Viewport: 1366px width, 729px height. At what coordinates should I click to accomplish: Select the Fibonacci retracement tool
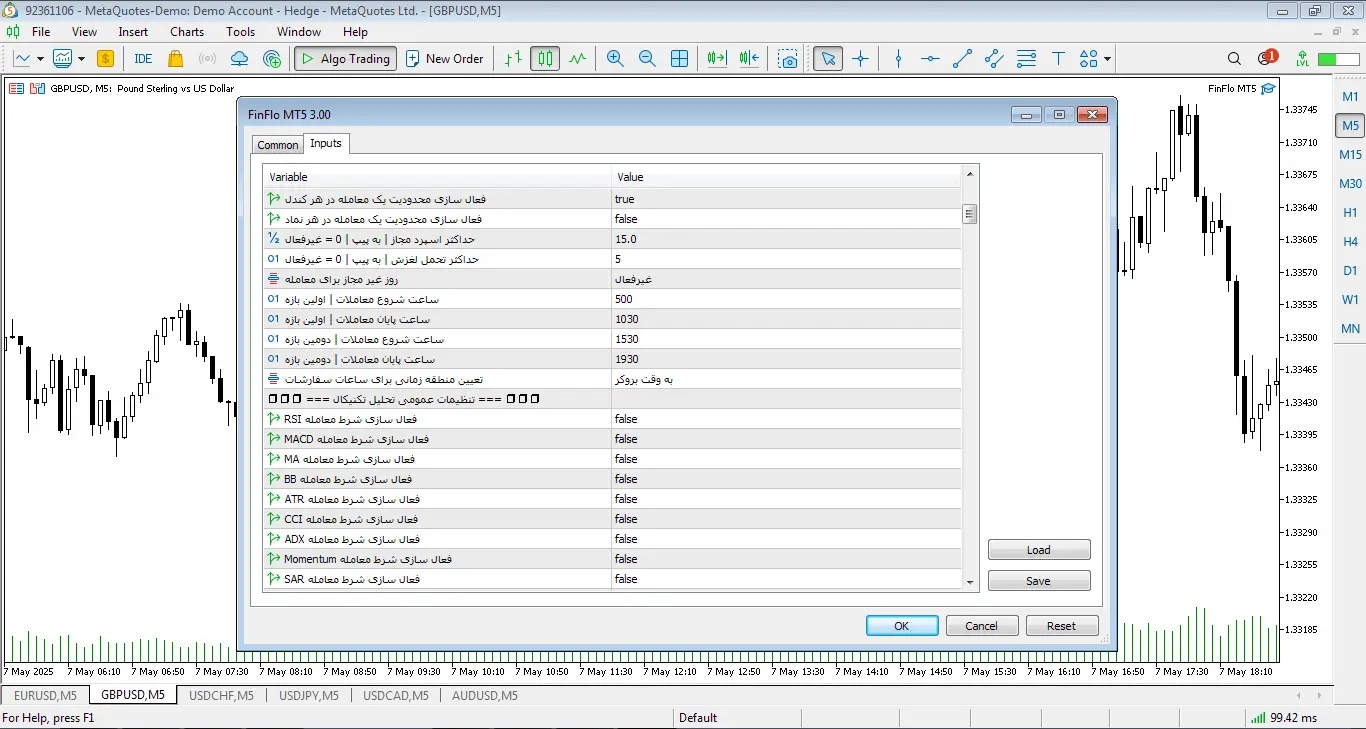click(1026, 59)
